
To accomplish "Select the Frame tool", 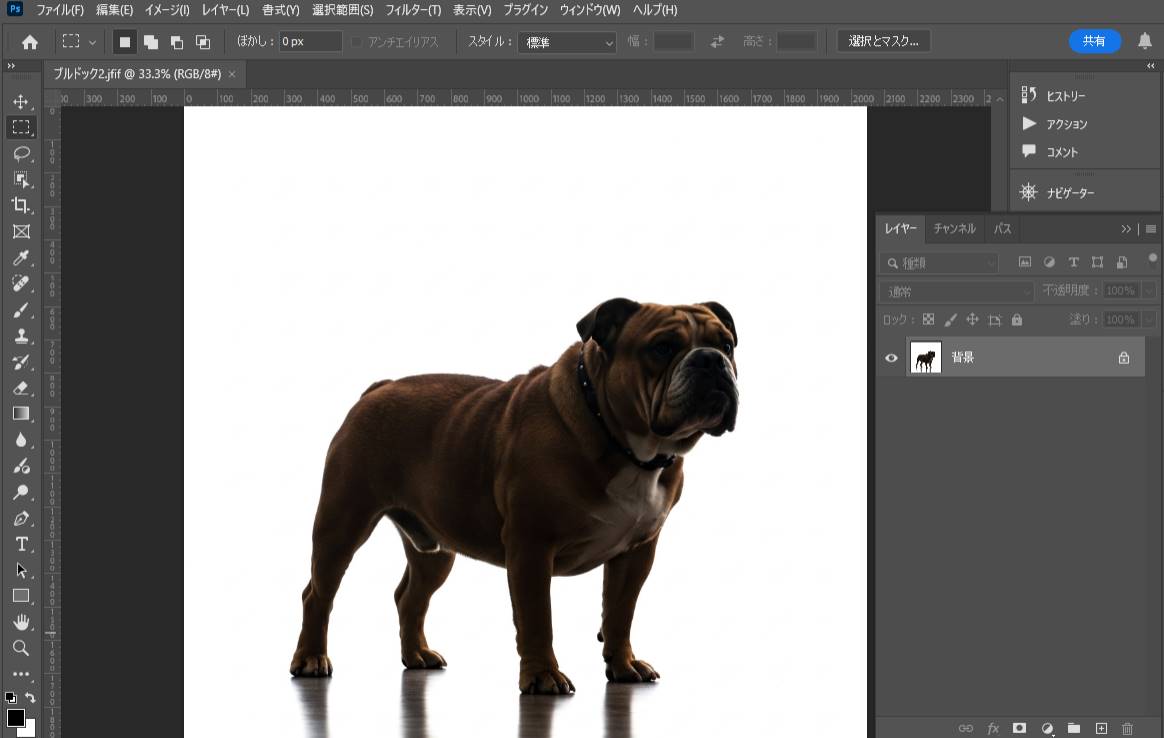I will pyautogui.click(x=21, y=232).
